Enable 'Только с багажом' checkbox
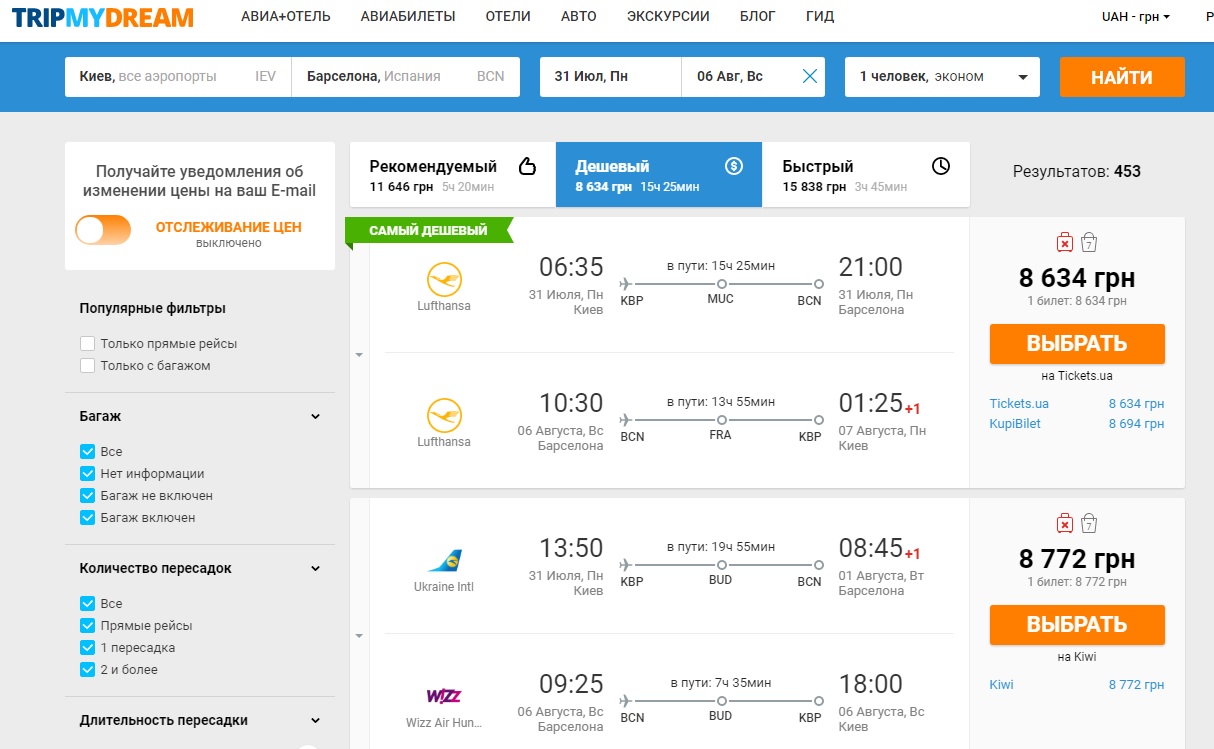1214x749 pixels. (88, 366)
